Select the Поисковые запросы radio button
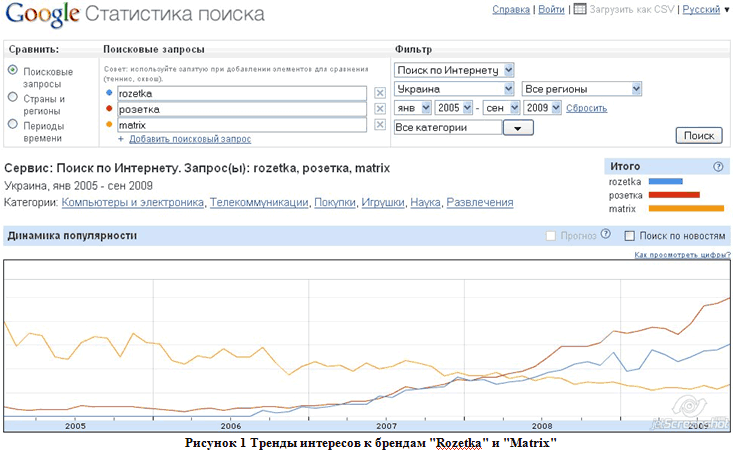Screen dimensions: 737x453 coord(13,70)
